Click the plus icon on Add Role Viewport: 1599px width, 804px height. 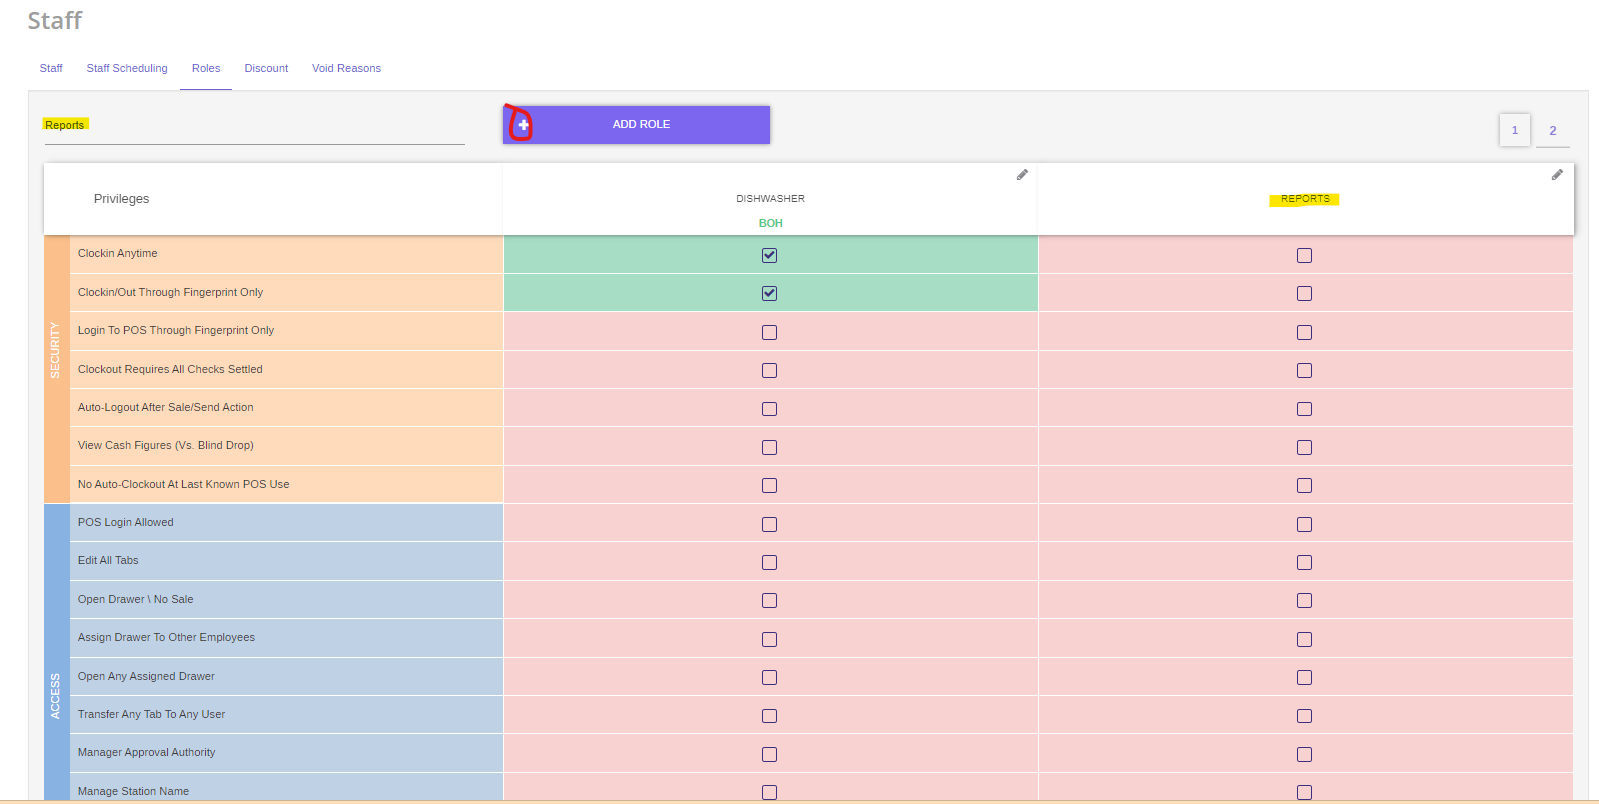pos(523,125)
